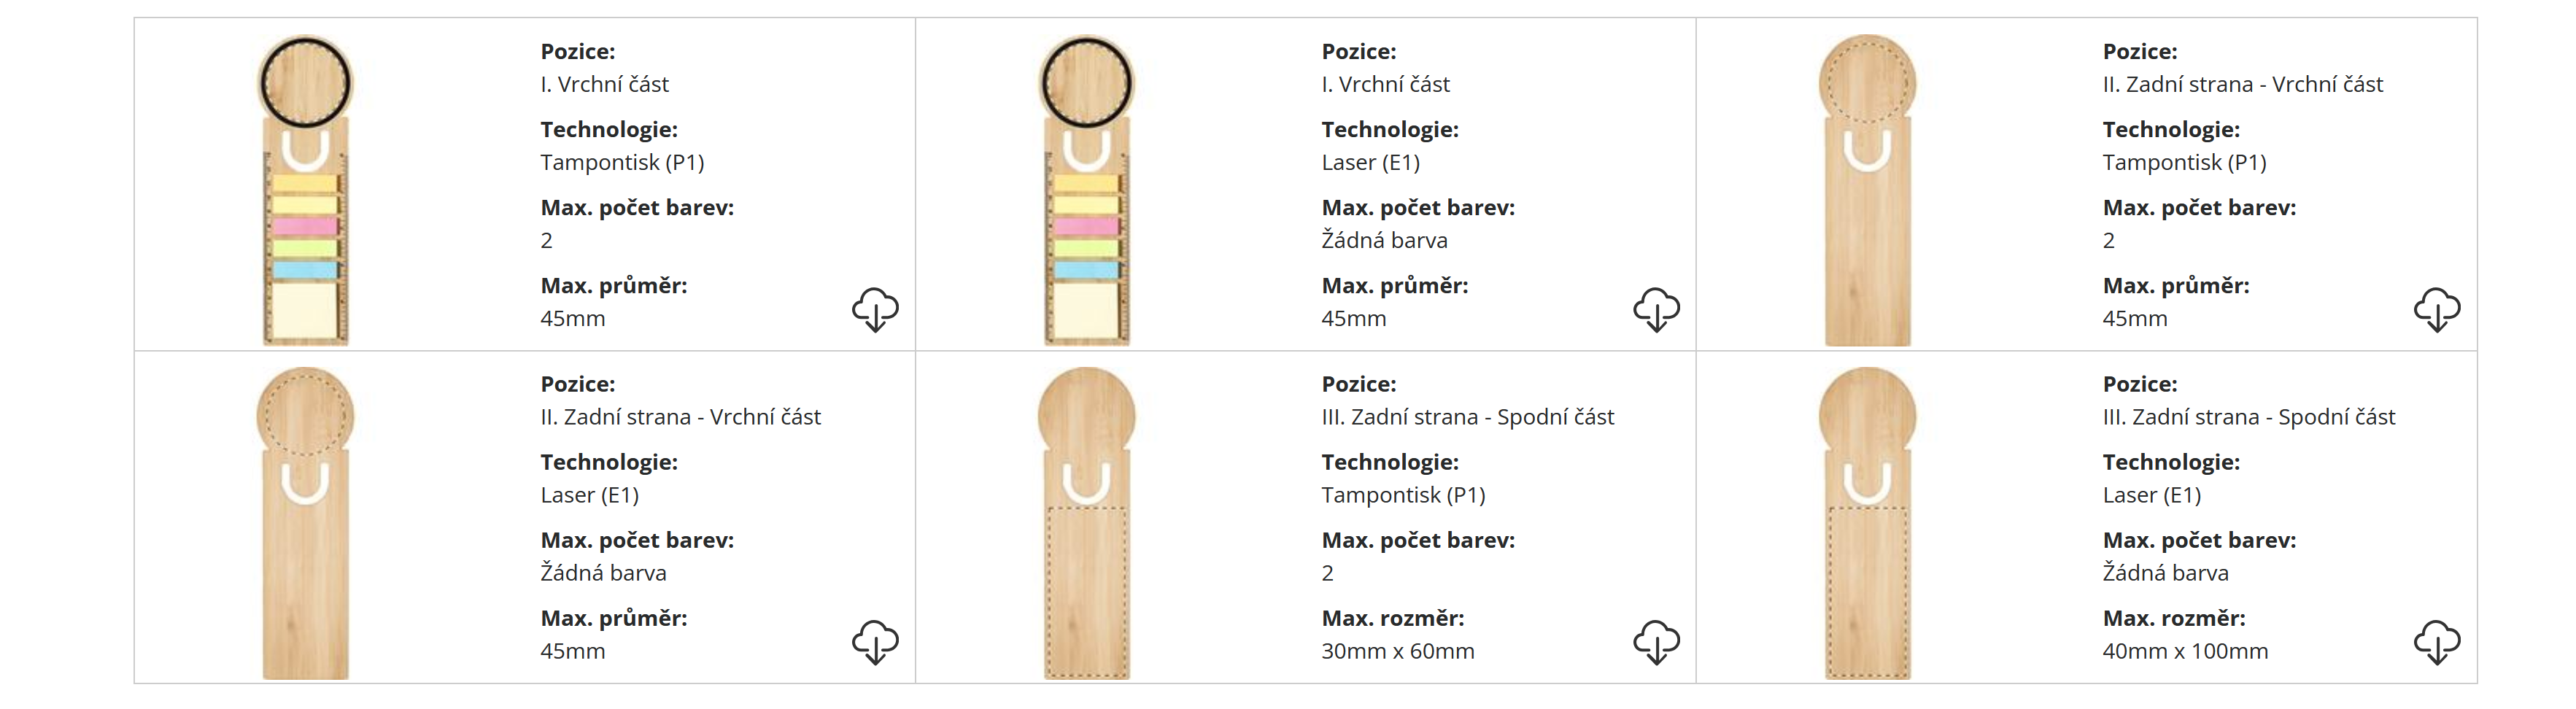Screen dimensions: 2576x709
Task: Download the 30mm x 60mm Tampontisk template
Action: coord(1656,642)
